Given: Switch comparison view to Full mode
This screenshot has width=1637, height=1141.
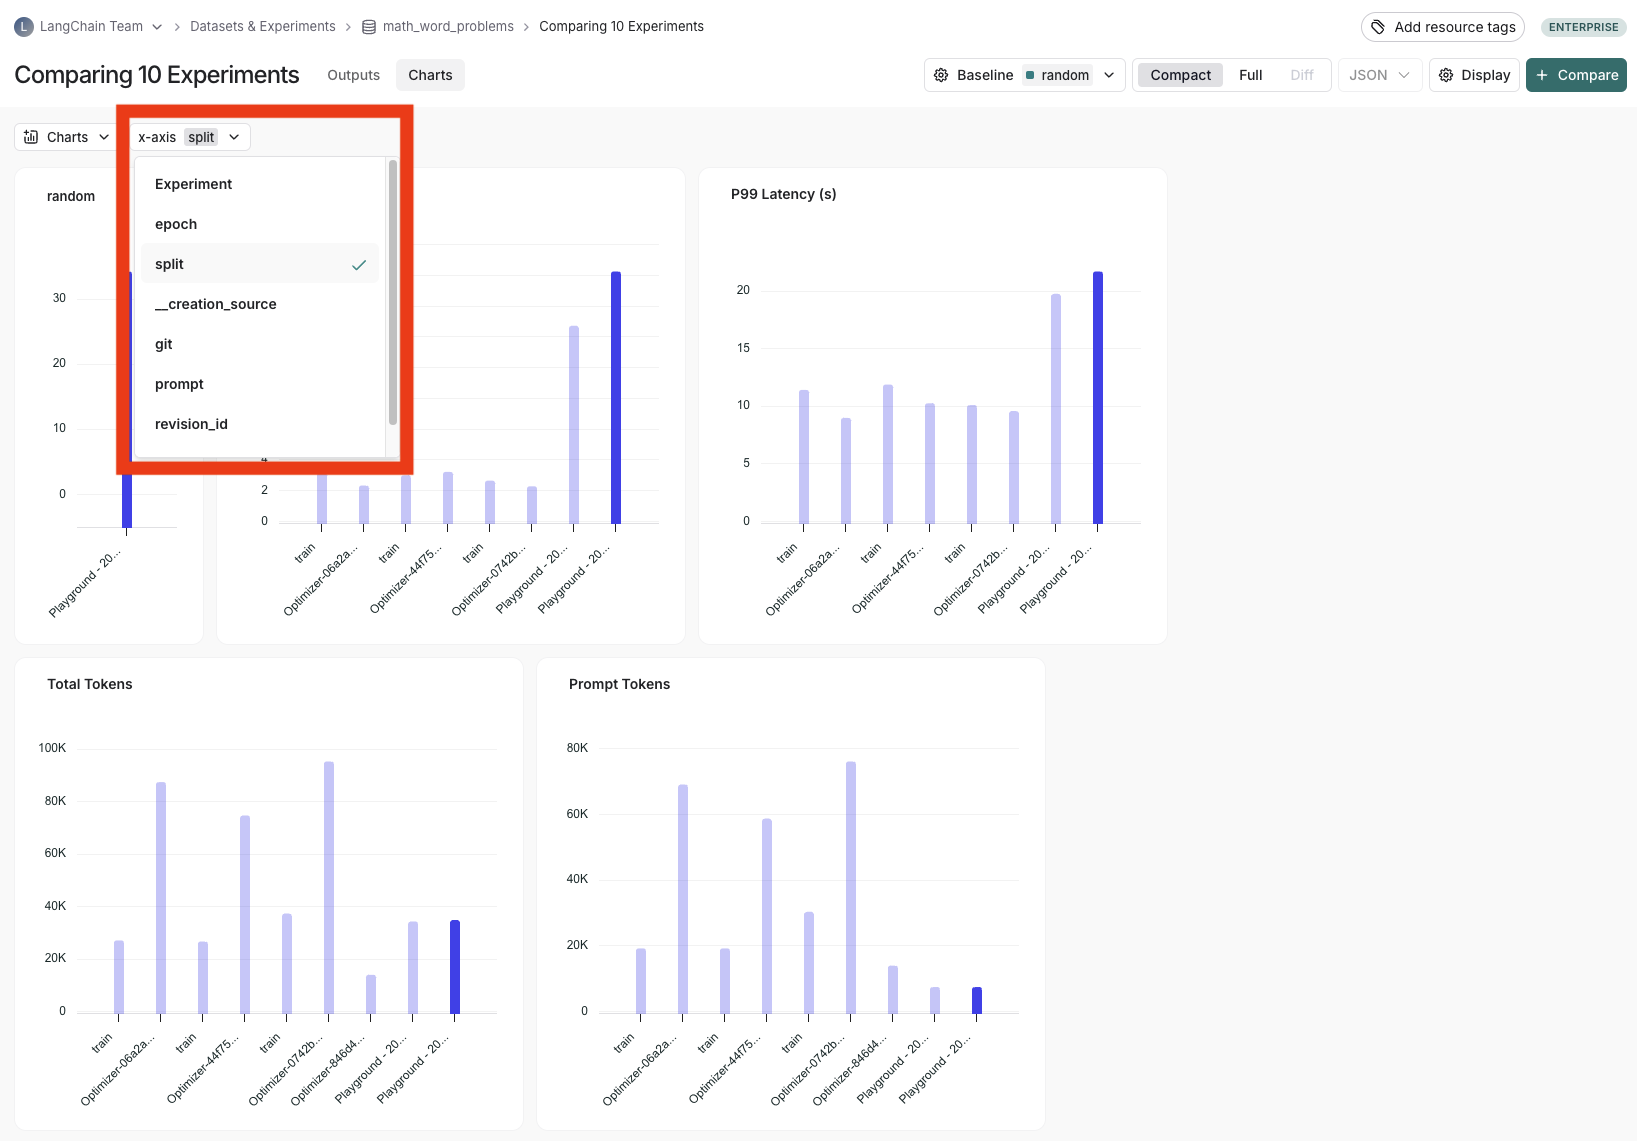Looking at the screenshot, I should pyautogui.click(x=1250, y=74).
